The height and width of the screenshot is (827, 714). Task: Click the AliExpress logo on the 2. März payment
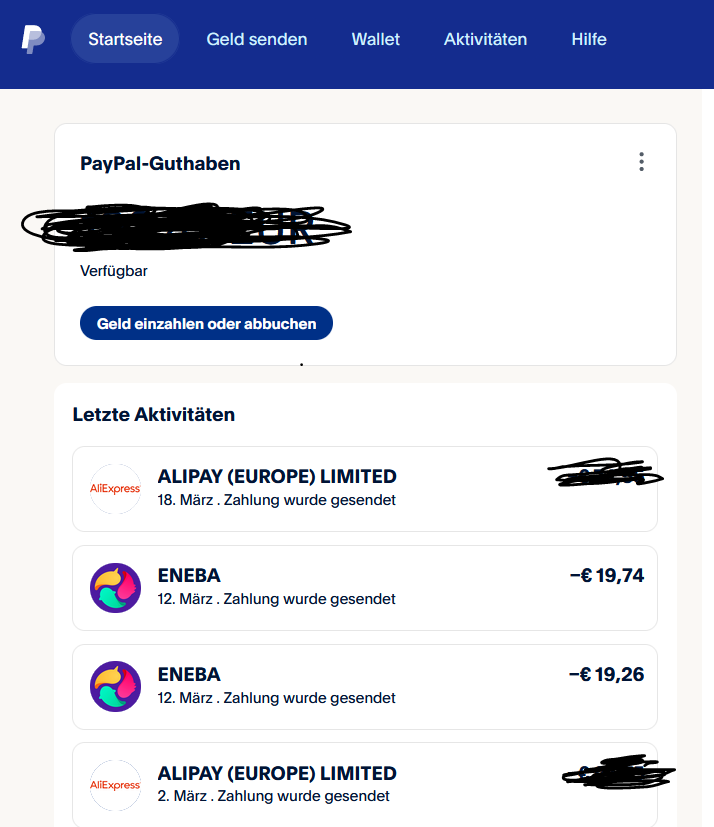[x=116, y=785]
